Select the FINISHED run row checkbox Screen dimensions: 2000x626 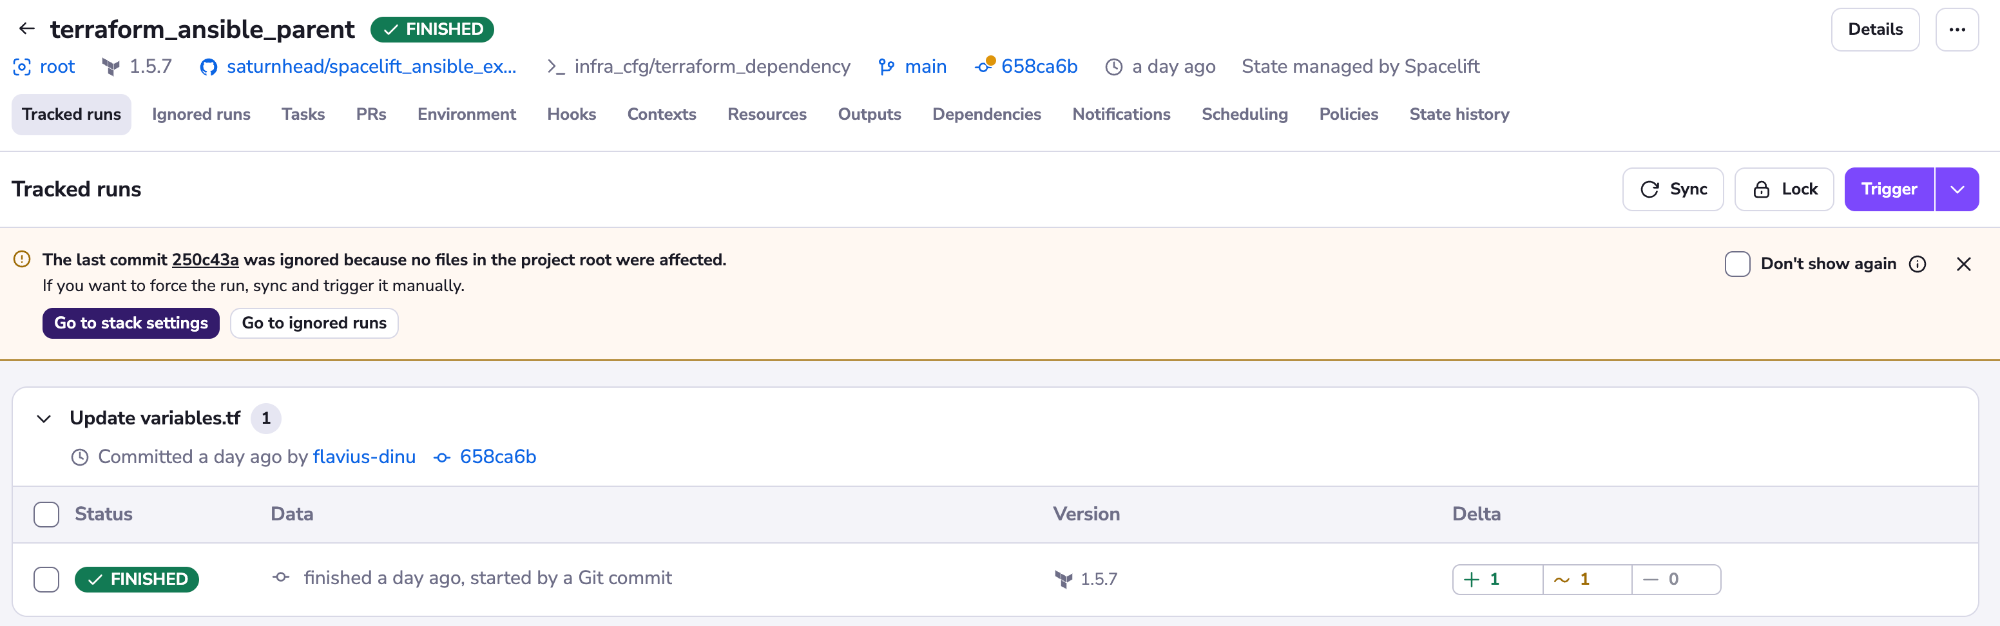(x=46, y=580)
